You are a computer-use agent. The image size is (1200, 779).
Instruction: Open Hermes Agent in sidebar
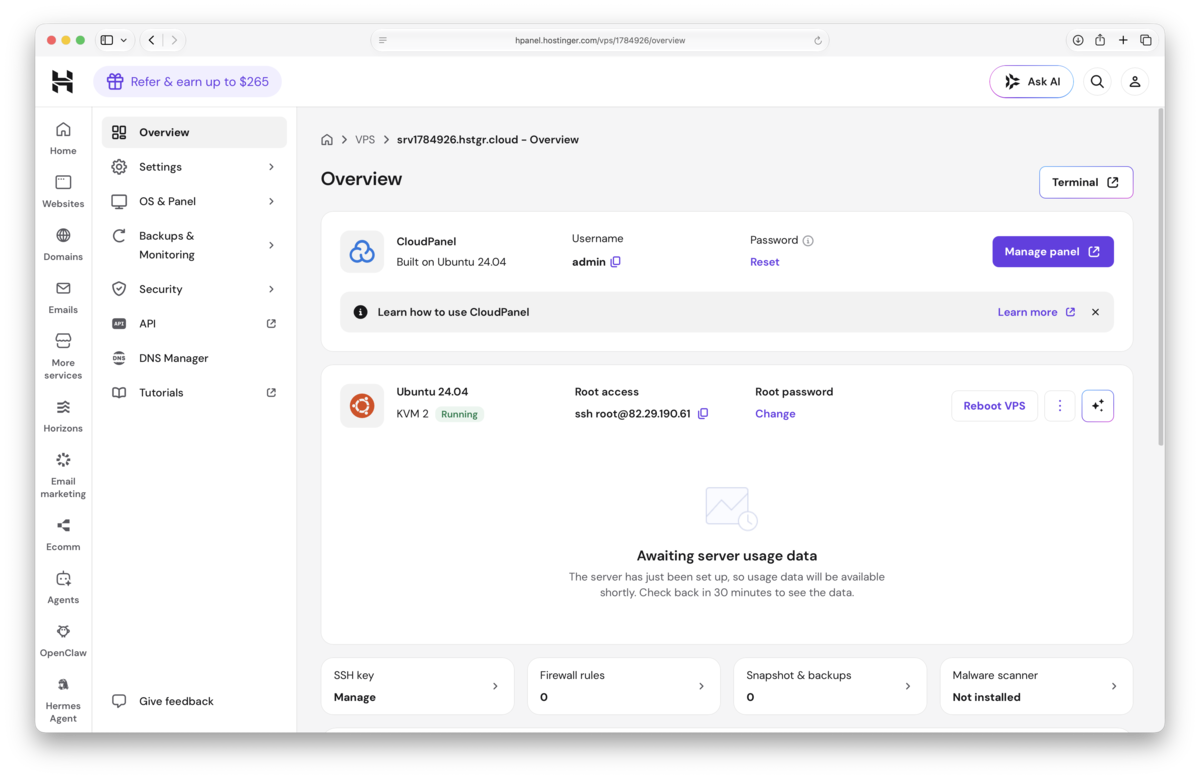pos(63,699)
